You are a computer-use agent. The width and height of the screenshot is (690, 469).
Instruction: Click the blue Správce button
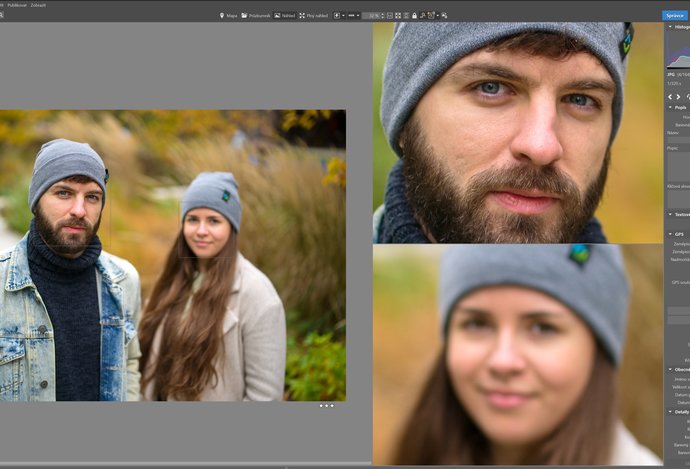675,16
